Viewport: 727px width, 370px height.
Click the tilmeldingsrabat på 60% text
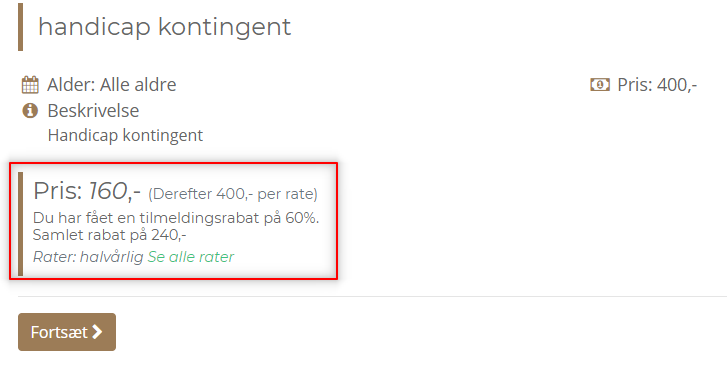229,218
